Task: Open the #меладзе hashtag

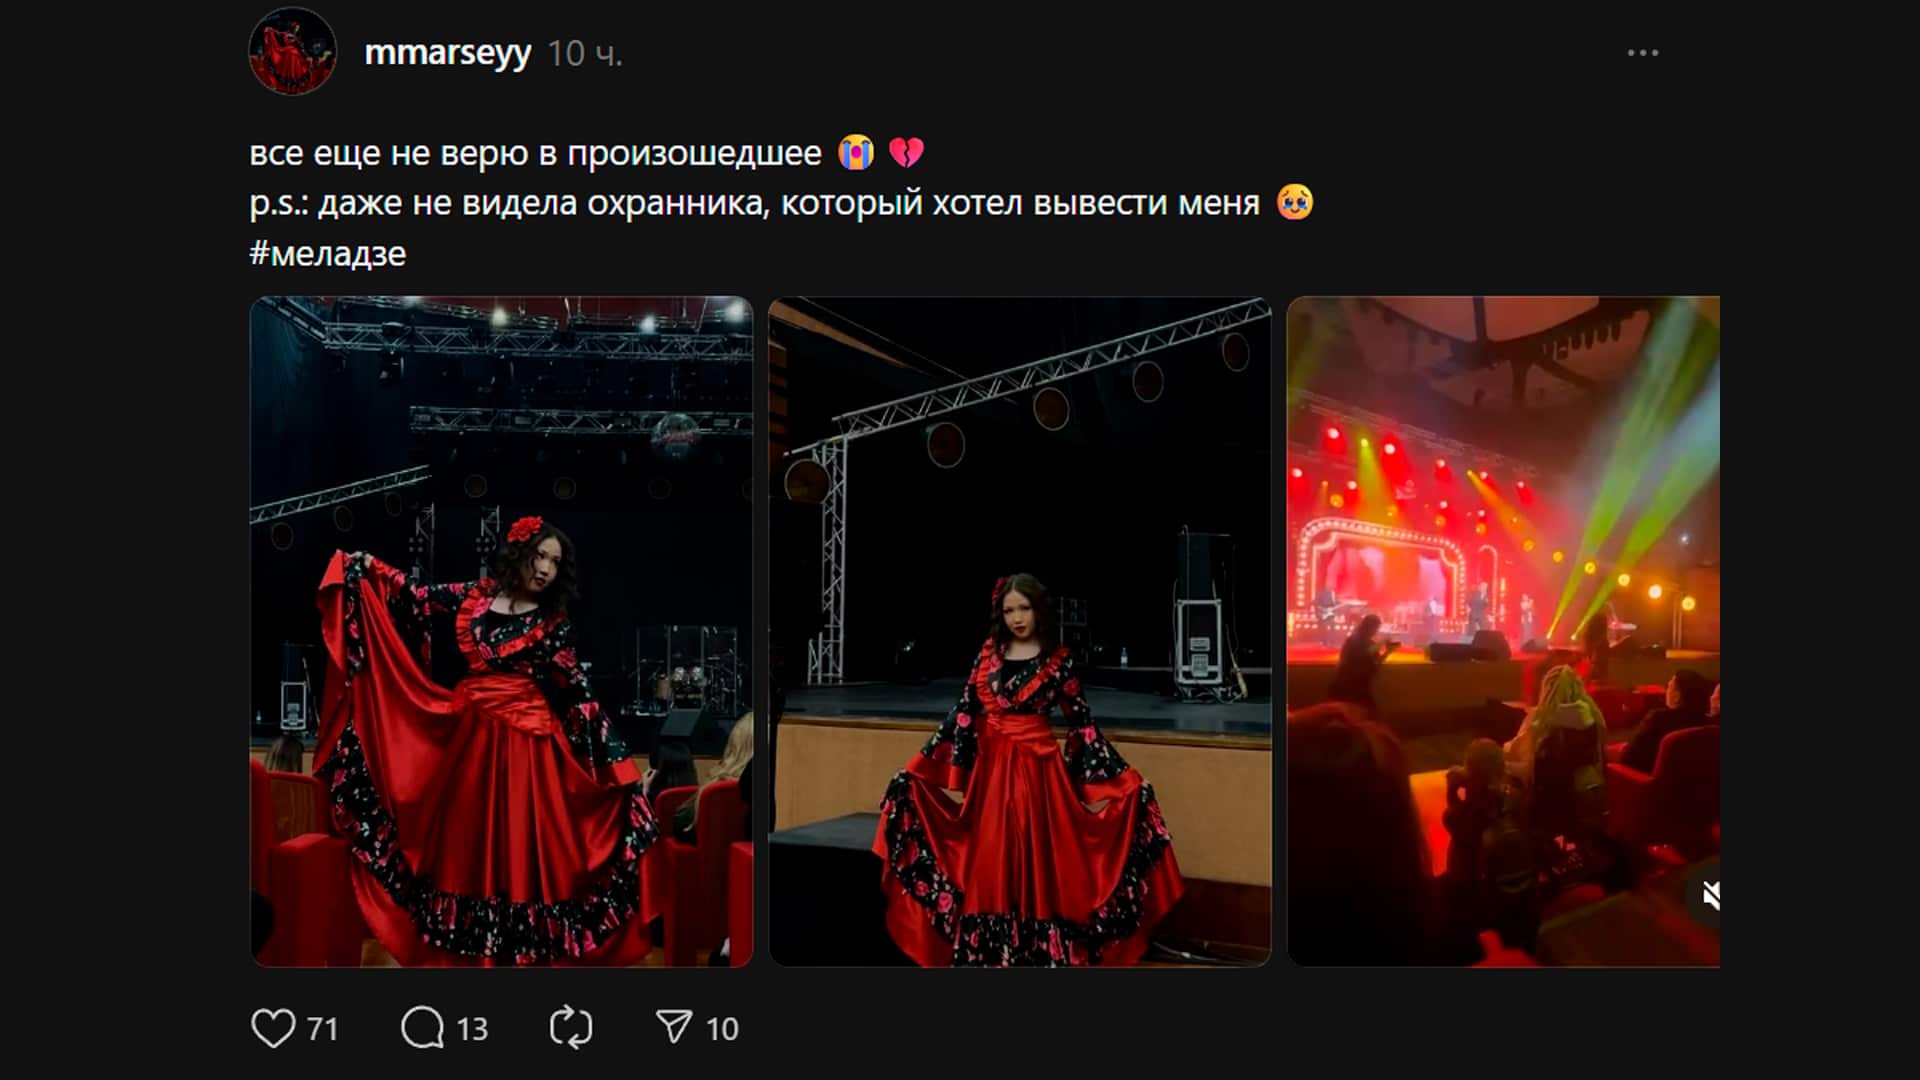Action: pos(328,254)
